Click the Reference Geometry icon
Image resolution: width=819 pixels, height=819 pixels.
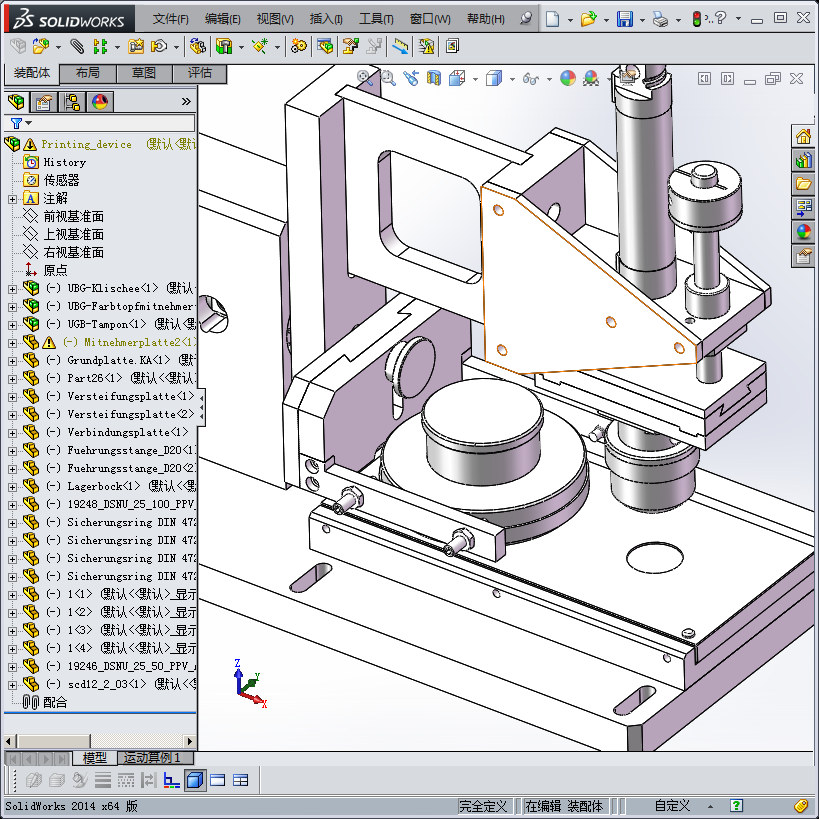coord(260,46)
